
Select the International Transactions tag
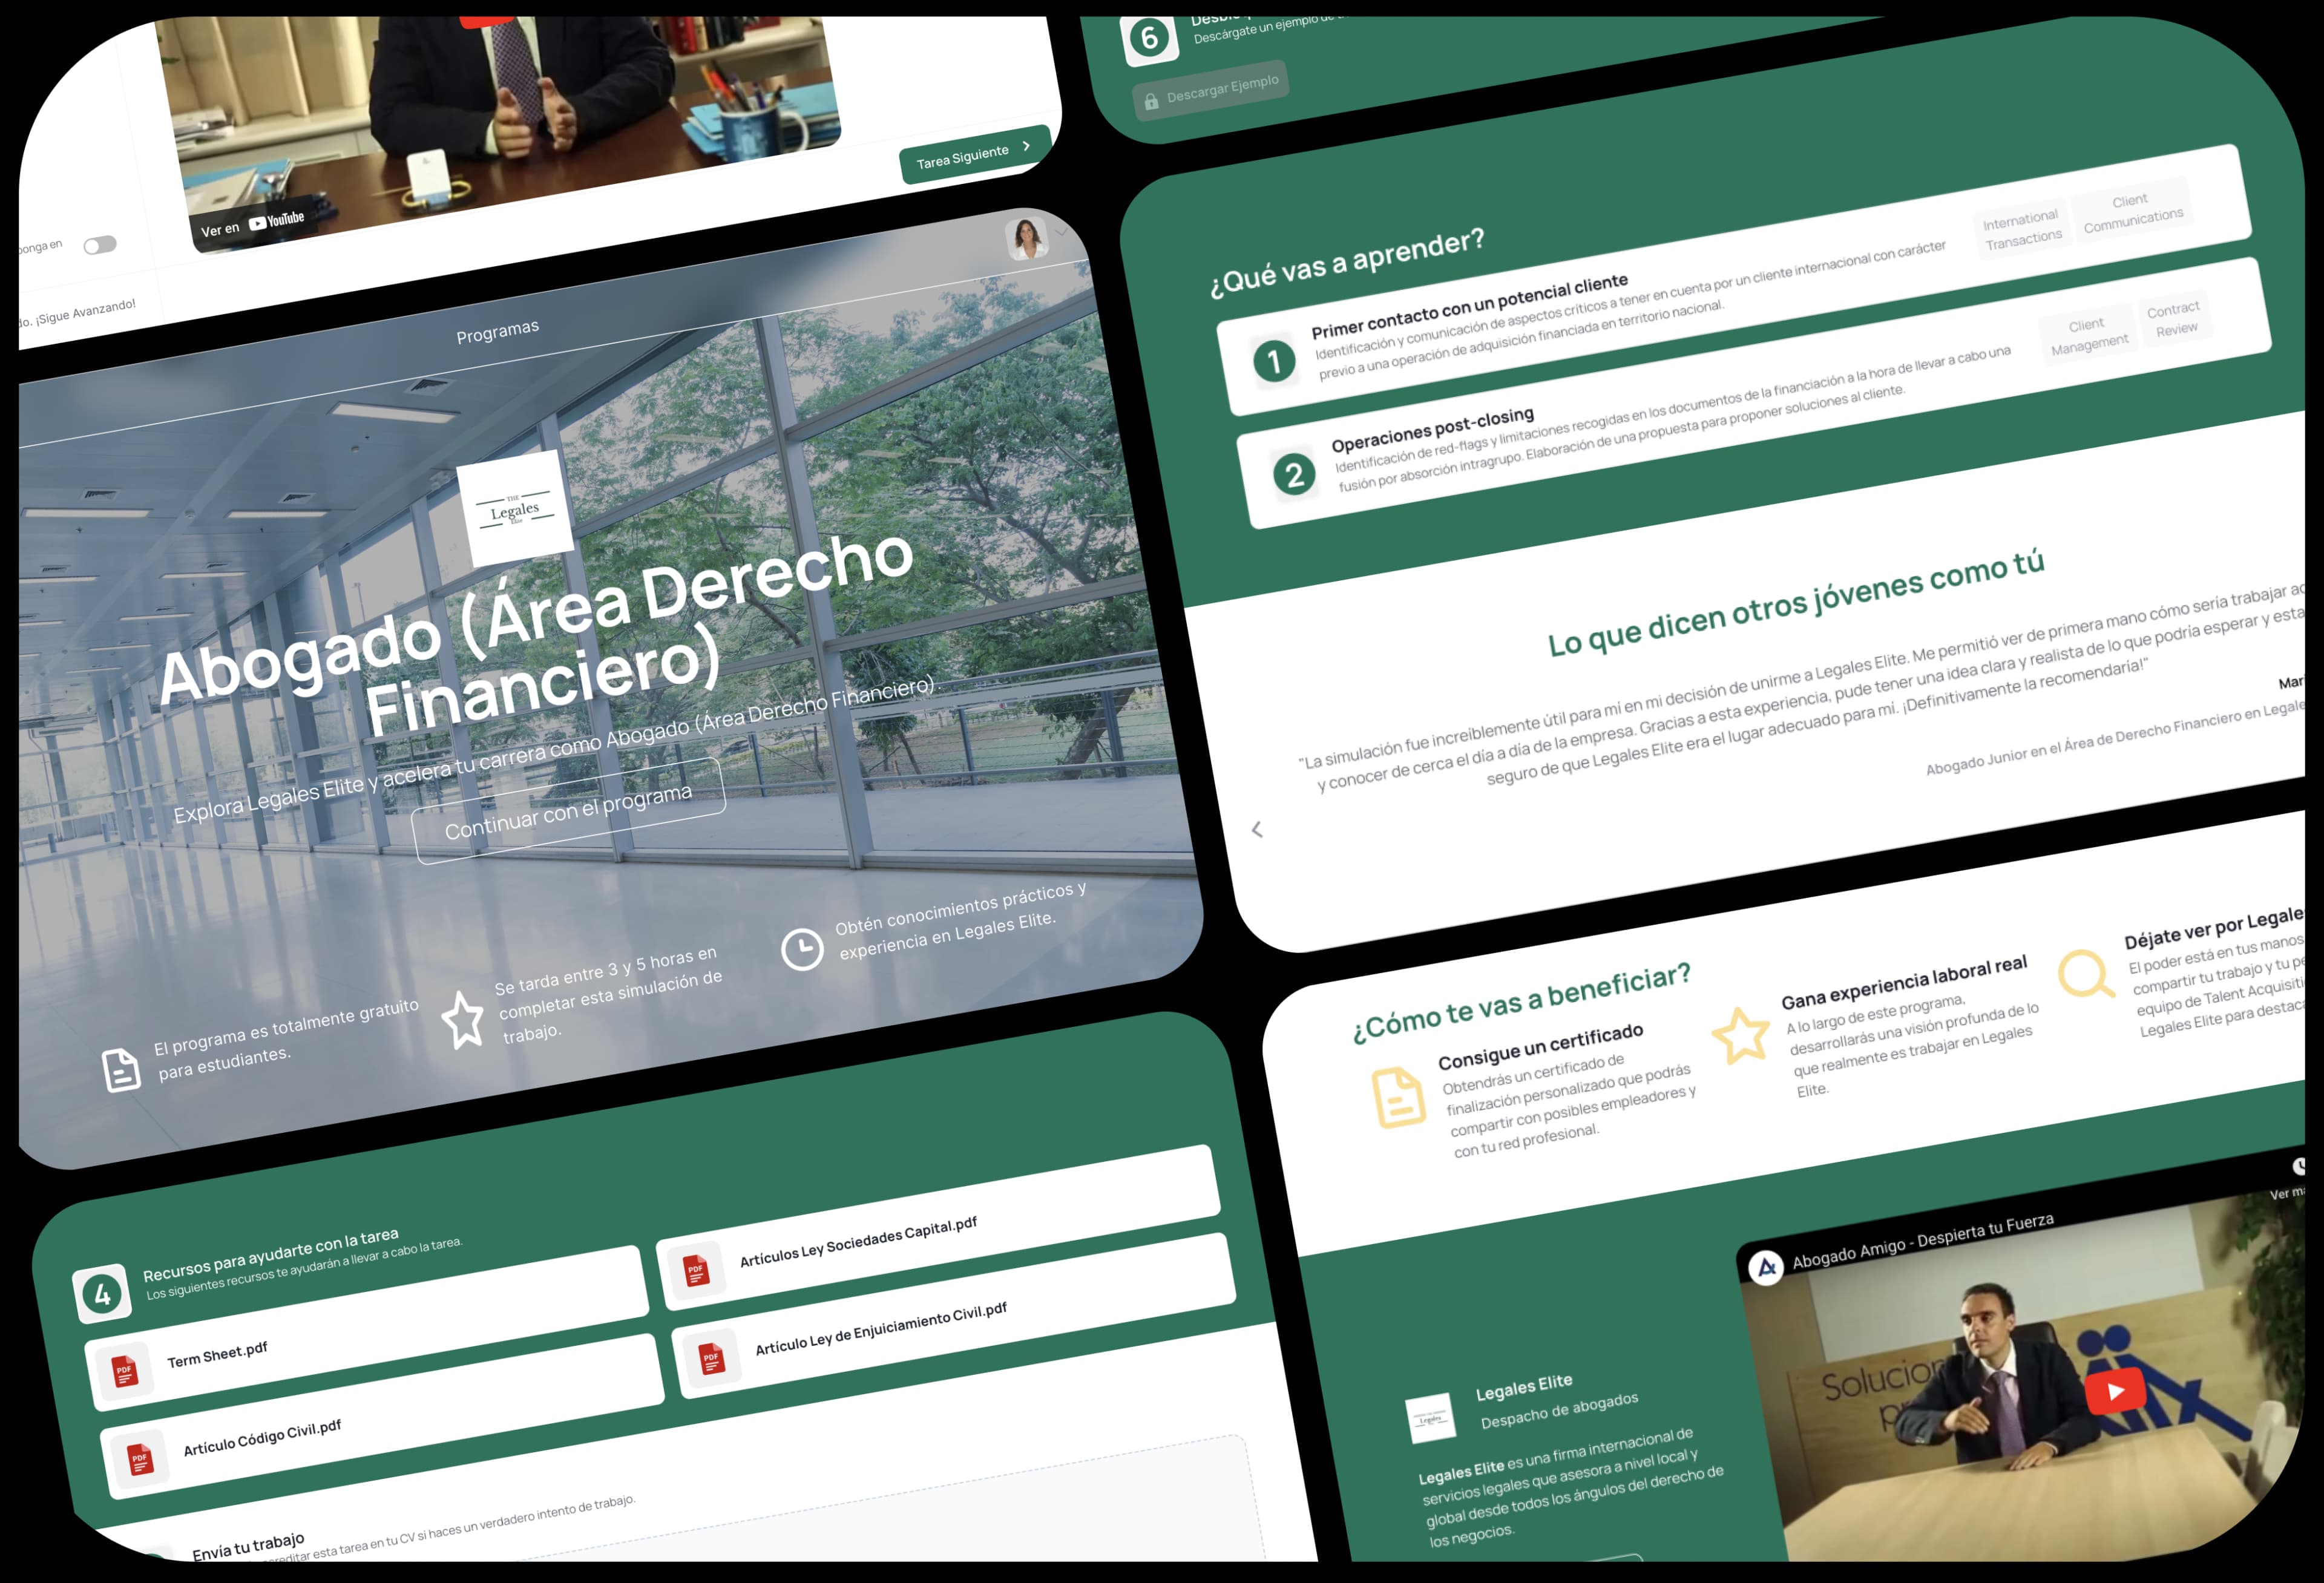tap(2022, 229)
